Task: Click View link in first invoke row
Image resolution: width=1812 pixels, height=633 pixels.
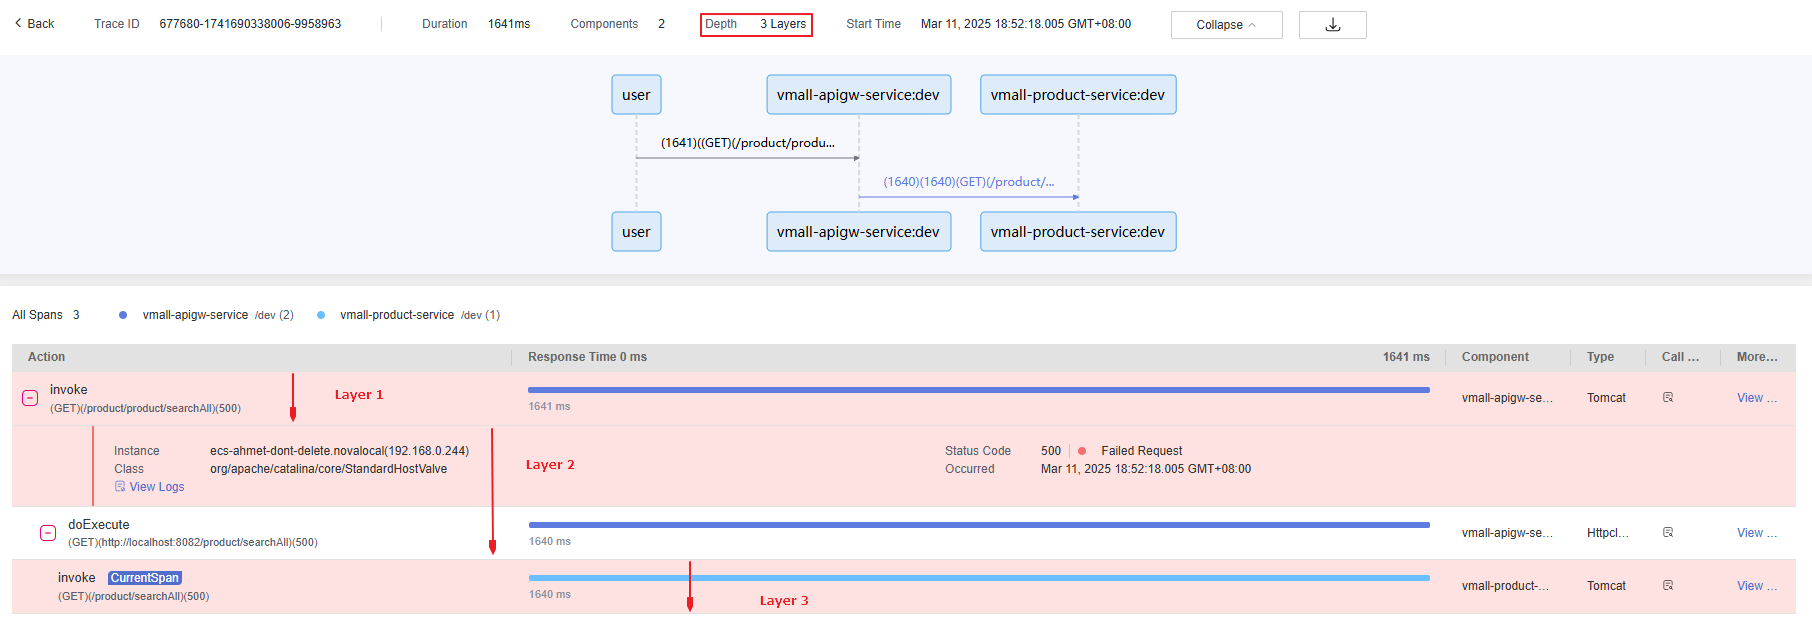Action: tap(1757, 398)
